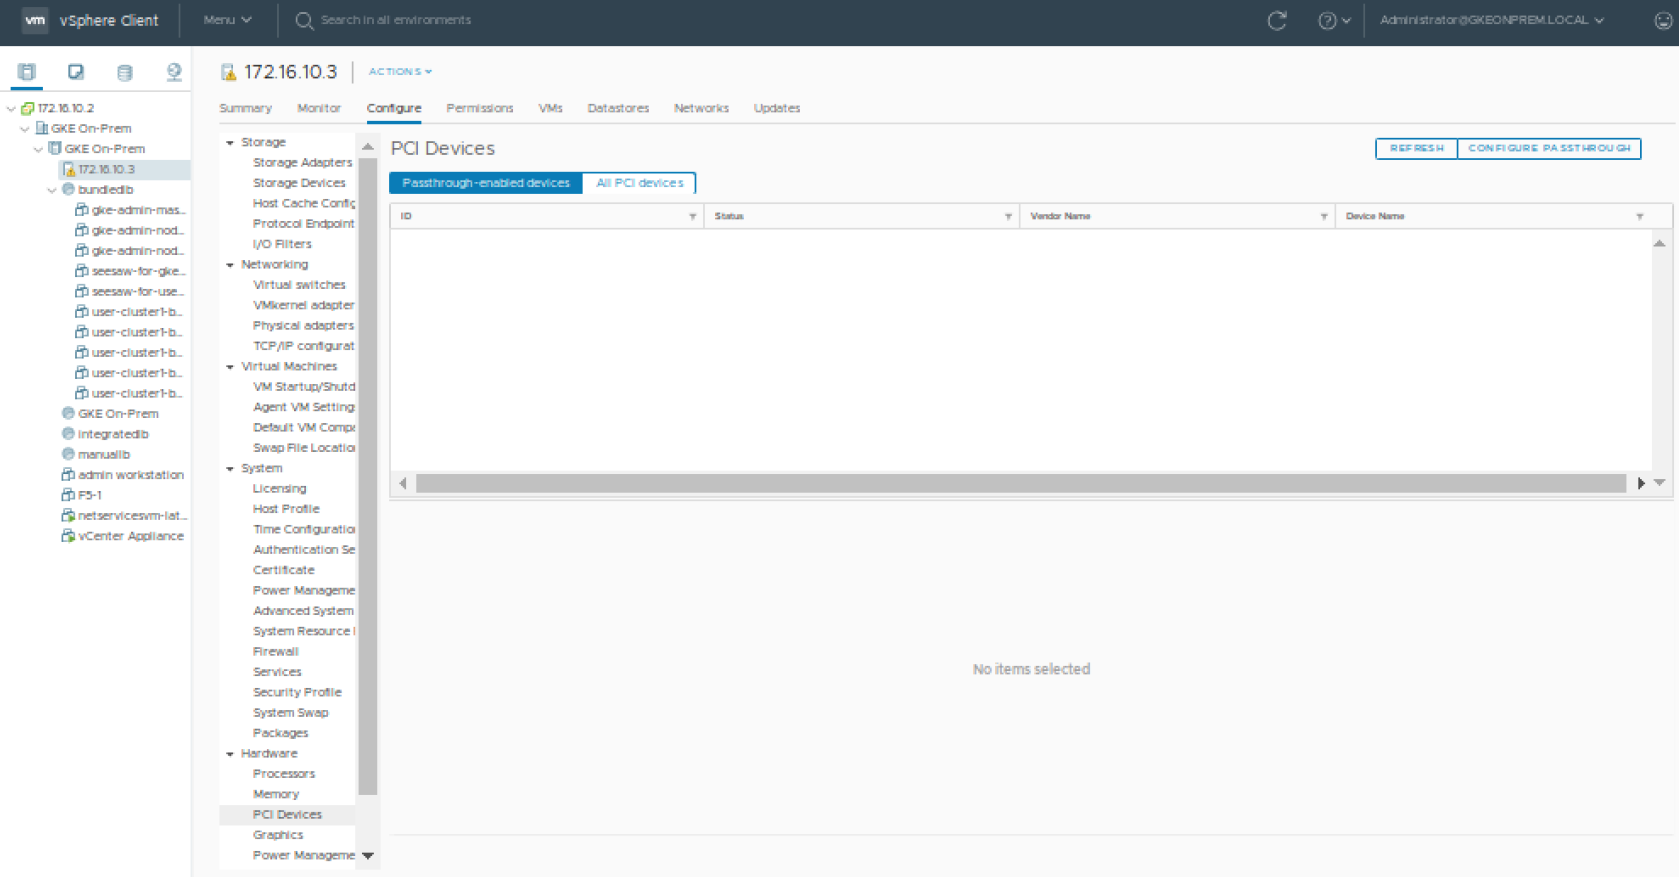Image resolution: width=1679 pixels, height=877 pixels.
Task: Collapse the Networking settings section
Action: click(x=230, y=265)
